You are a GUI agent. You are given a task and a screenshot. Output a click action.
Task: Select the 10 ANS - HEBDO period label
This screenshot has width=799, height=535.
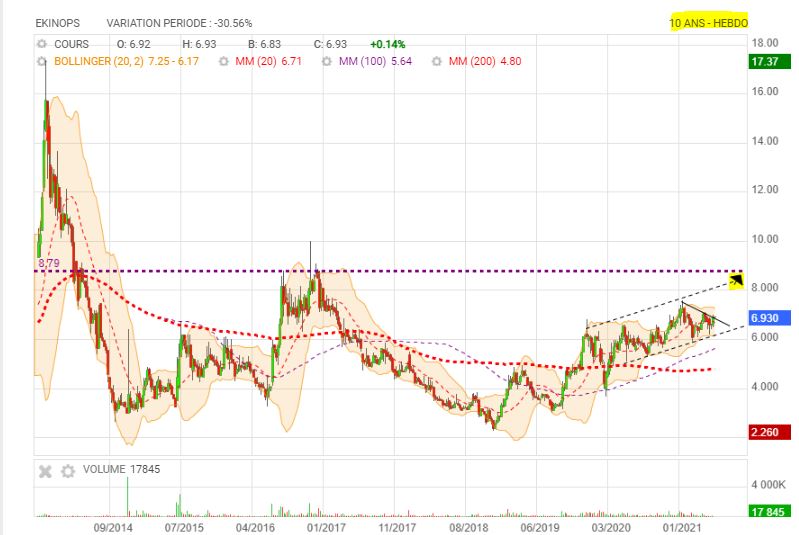point(708,23)
